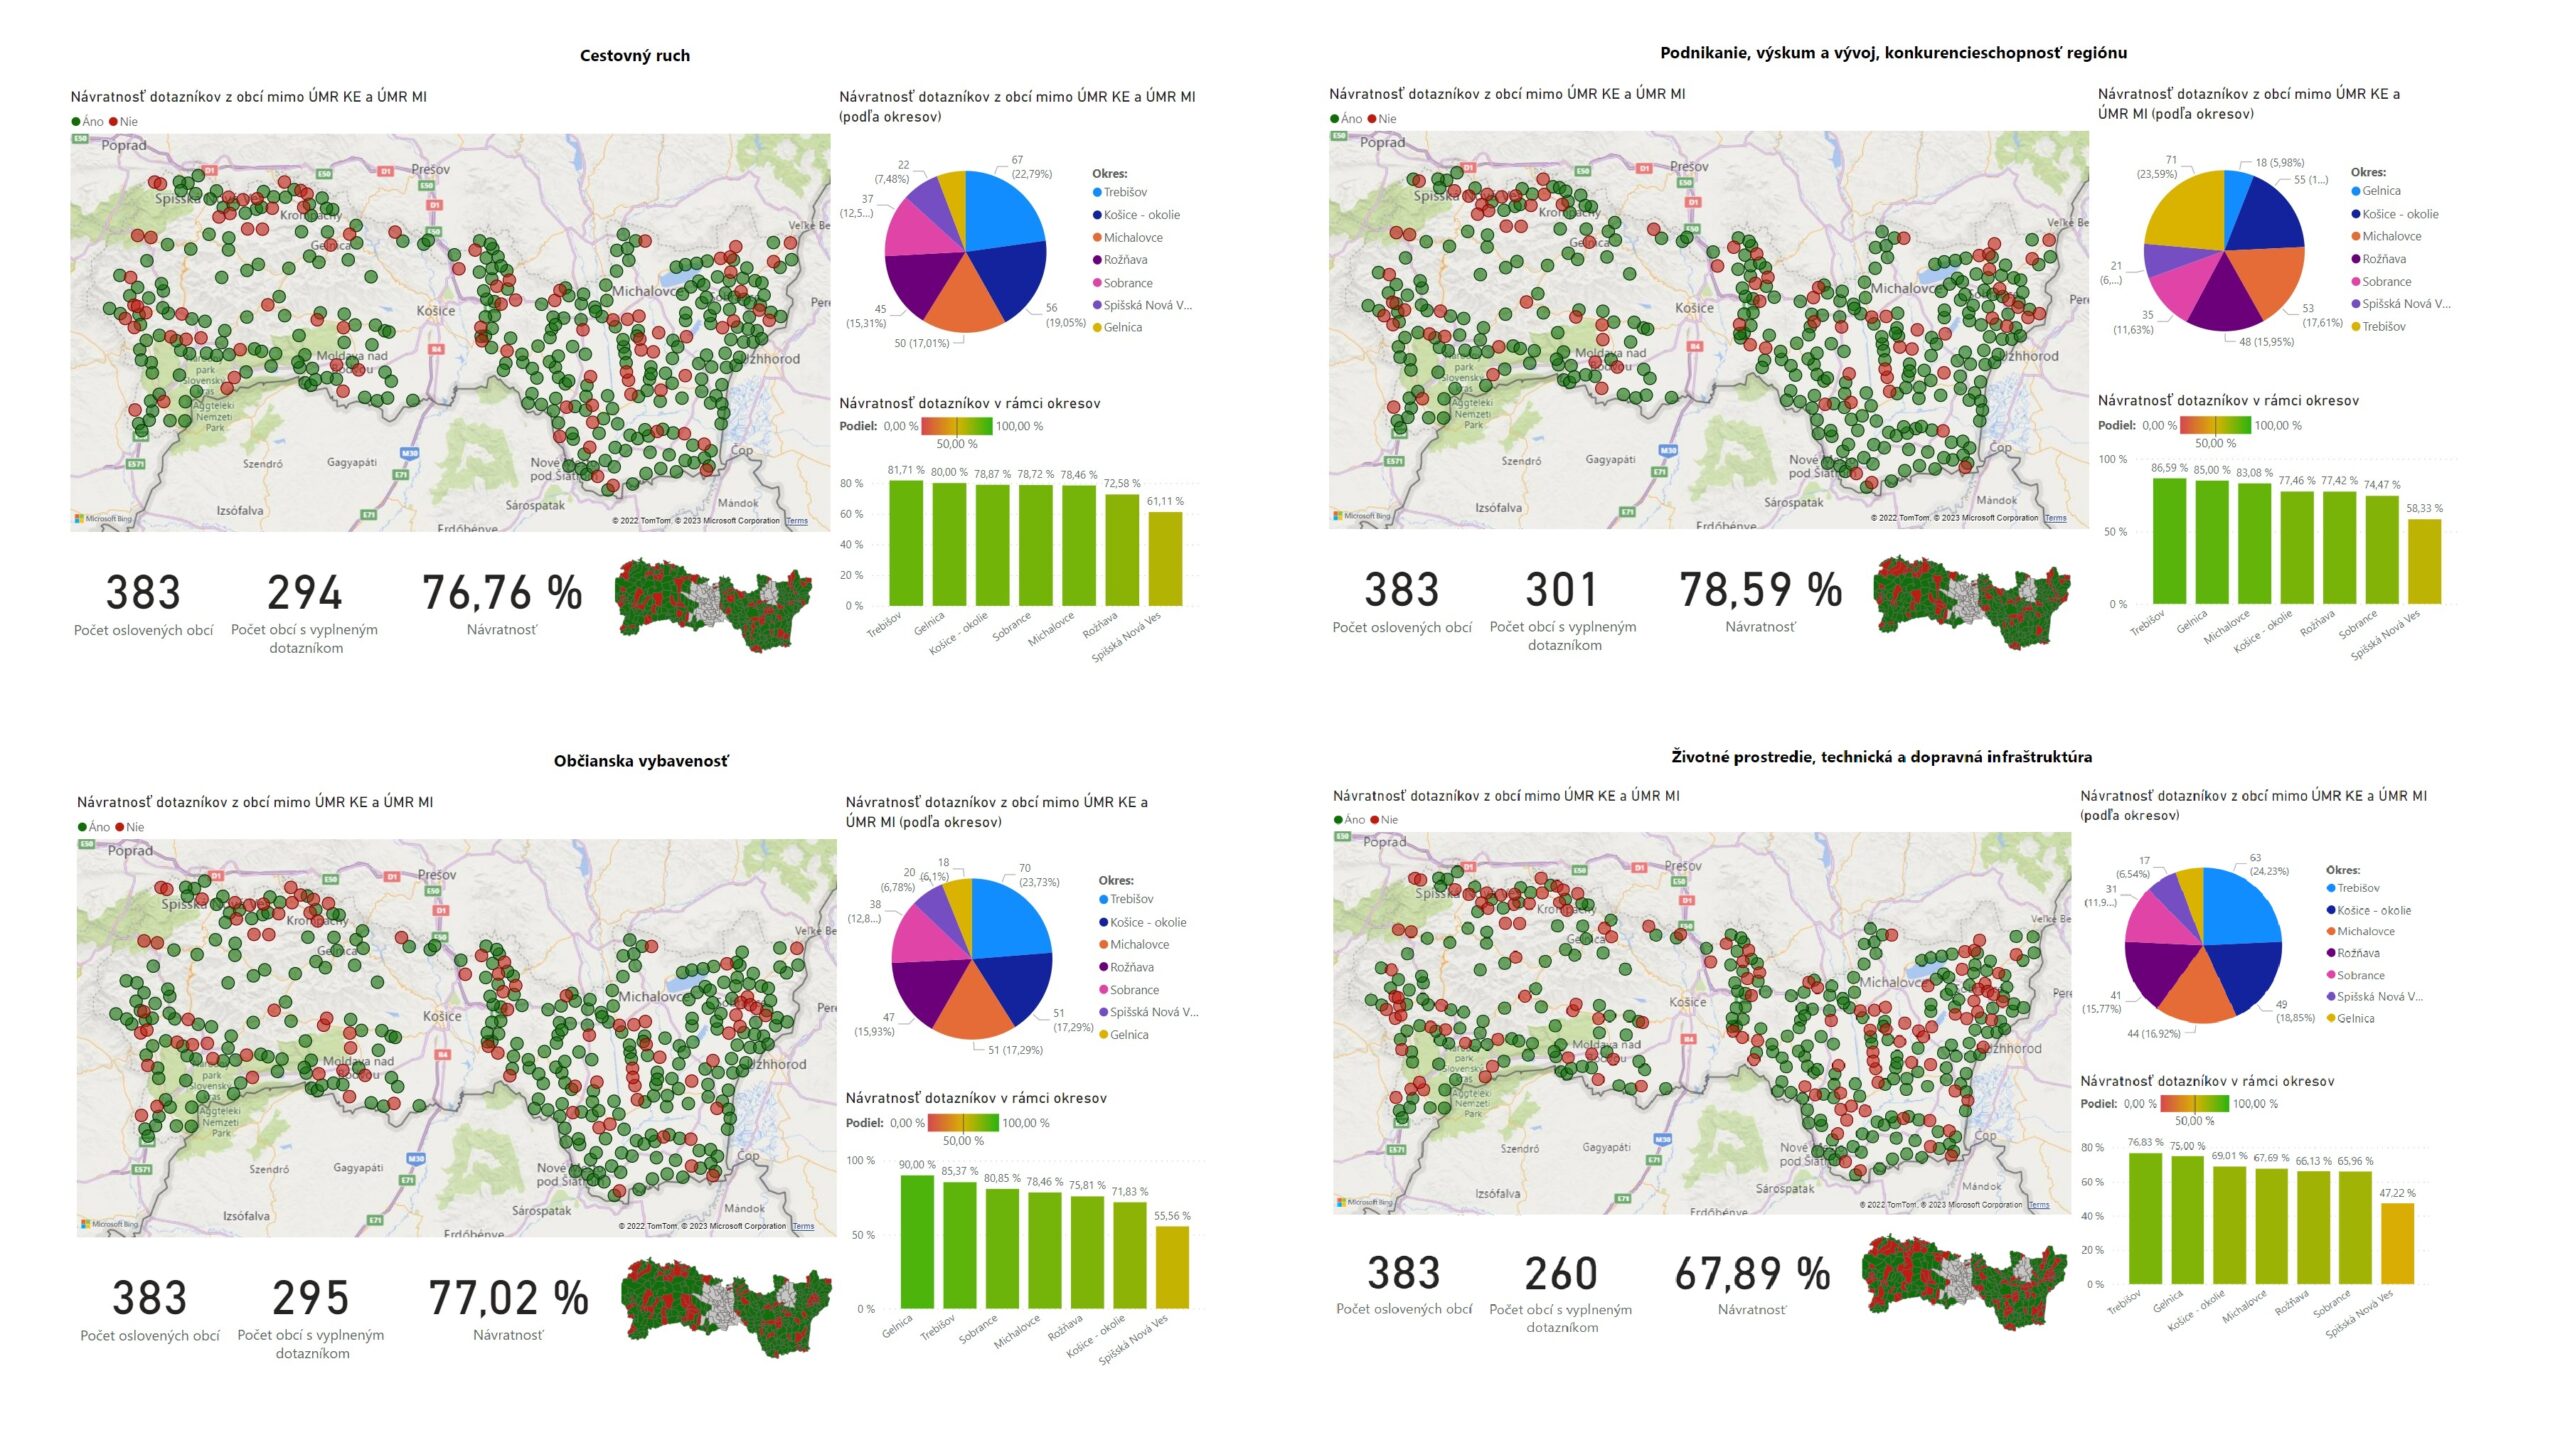Click the 301 filled-questionnaire count card
The height and width of the screenshot is (1445, 2560).
1563,609
